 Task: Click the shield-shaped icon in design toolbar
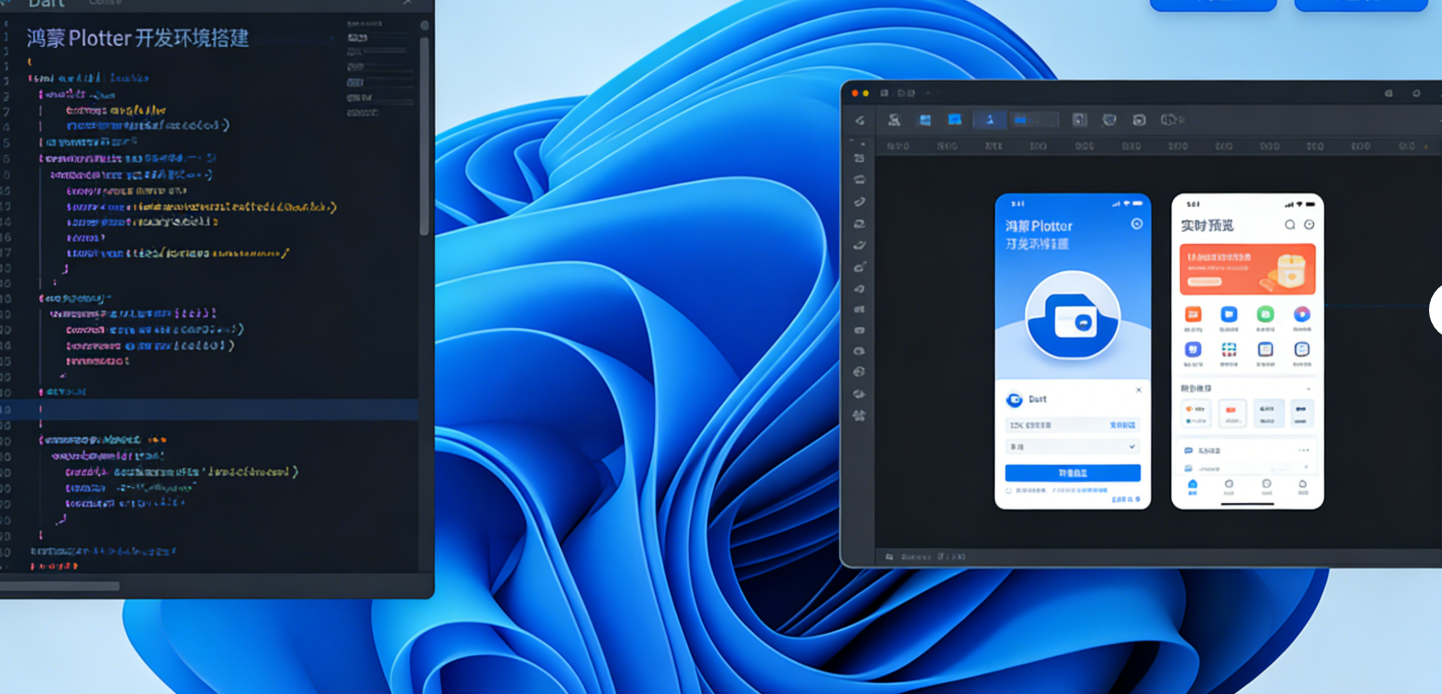[x=1109, y=120]
